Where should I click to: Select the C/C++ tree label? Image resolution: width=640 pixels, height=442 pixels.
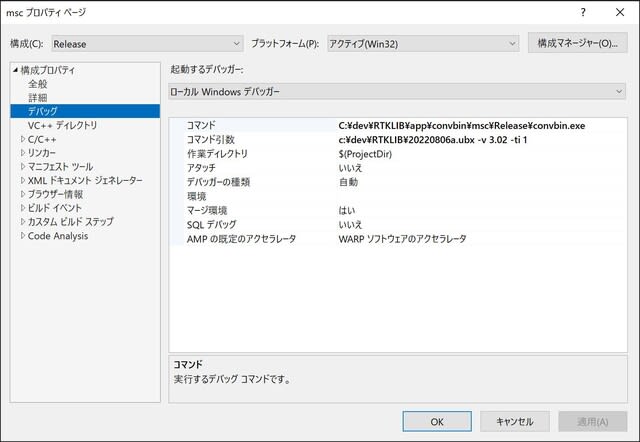[x=42, y=140]
